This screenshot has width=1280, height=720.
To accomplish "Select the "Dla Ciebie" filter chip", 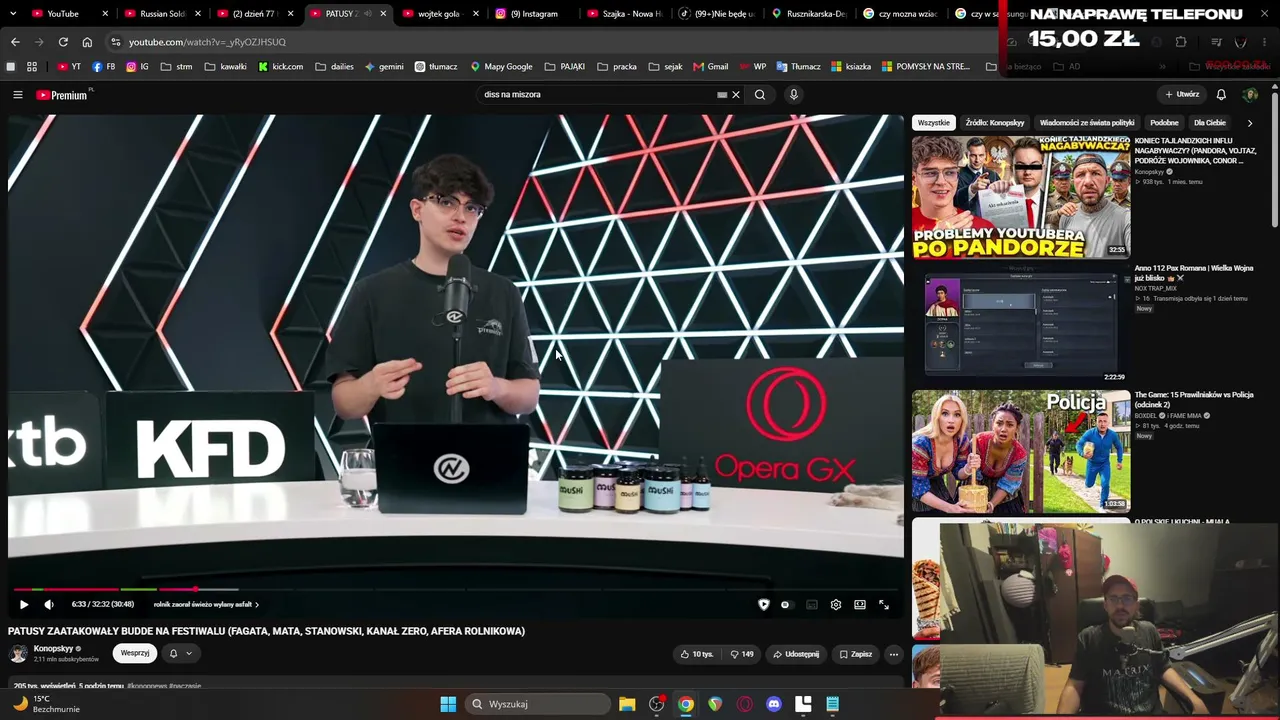I will (x=1210, y=123).
